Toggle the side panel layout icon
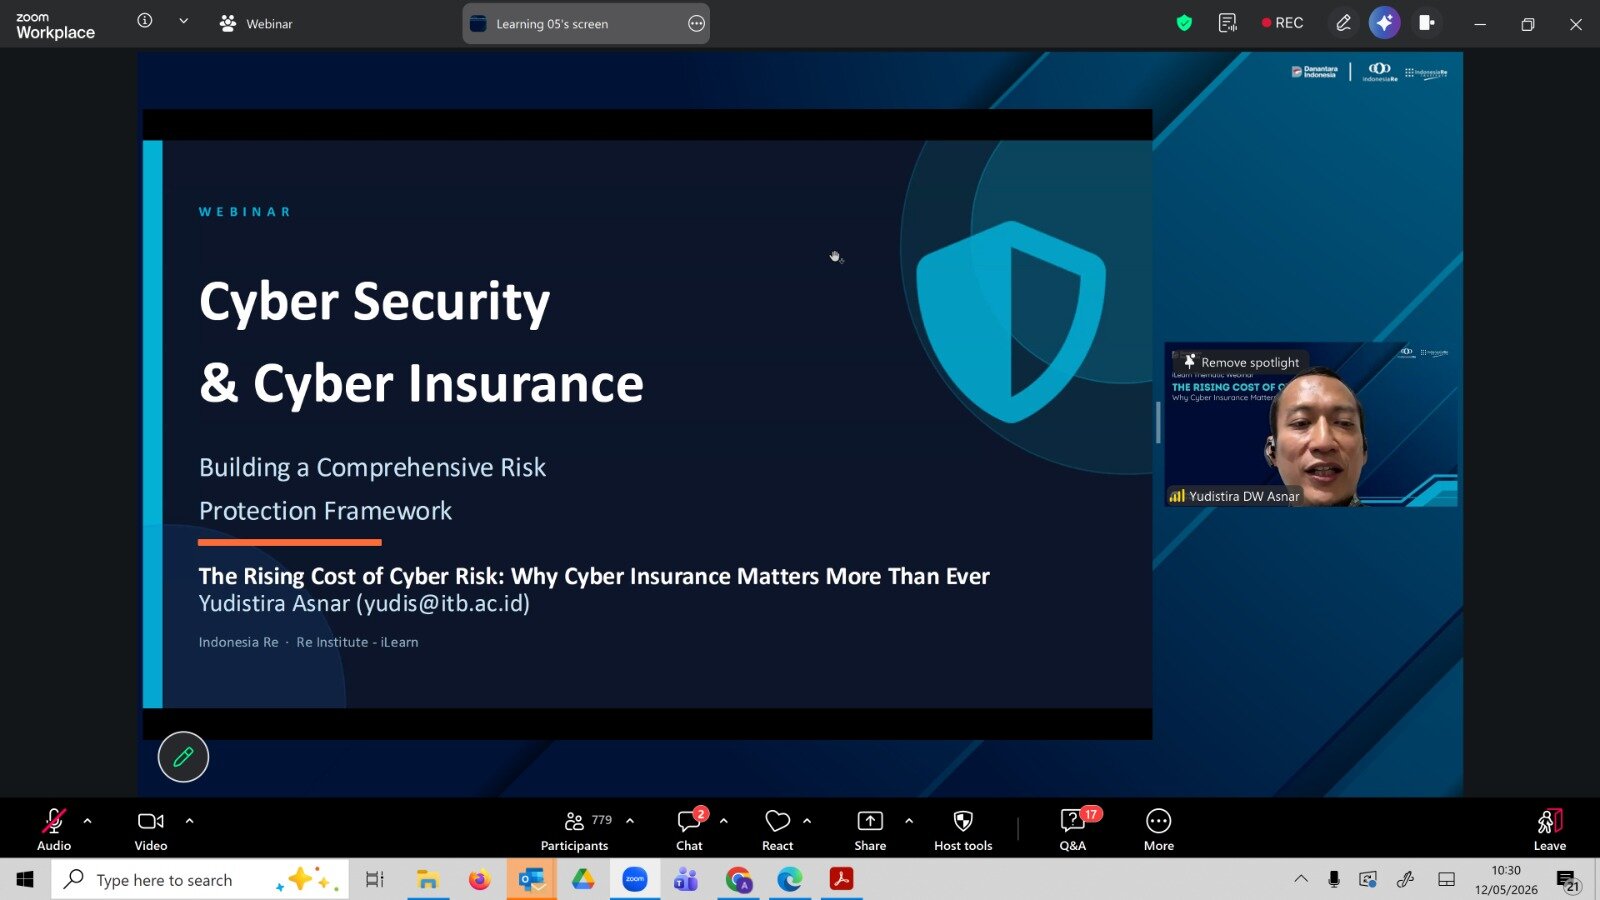 pos(1427,23)
